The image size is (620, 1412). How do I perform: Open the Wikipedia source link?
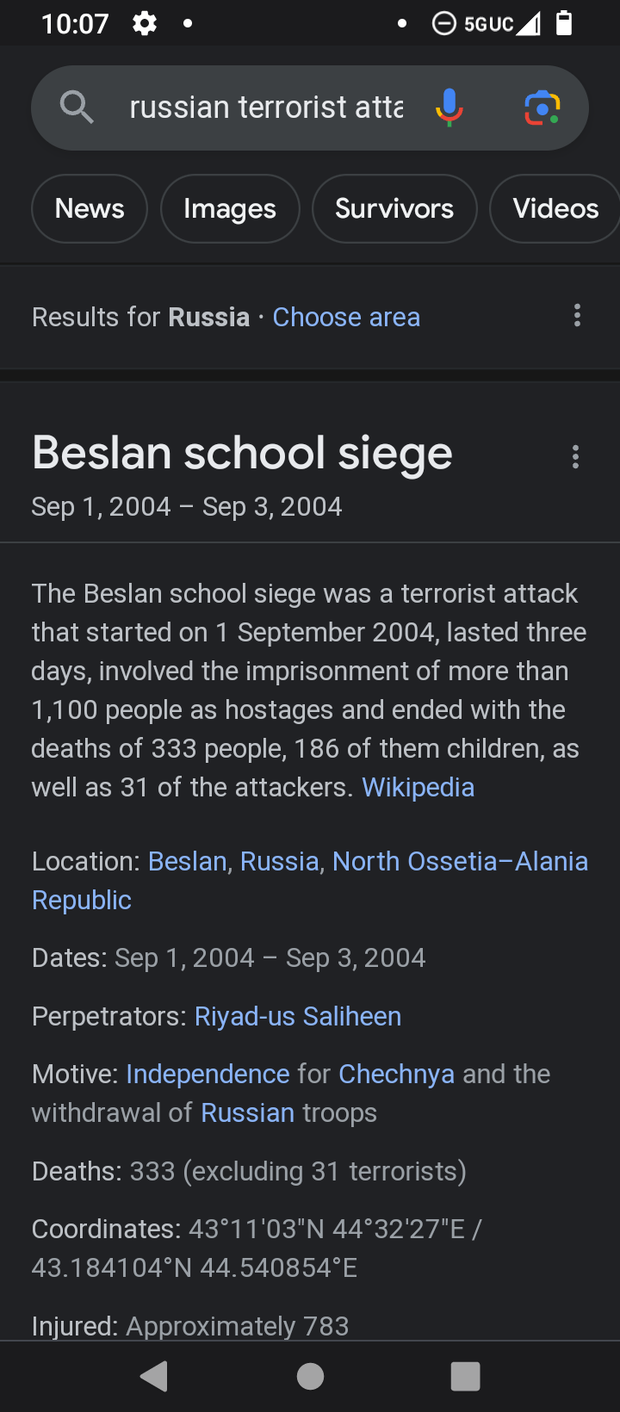point(418,787)
